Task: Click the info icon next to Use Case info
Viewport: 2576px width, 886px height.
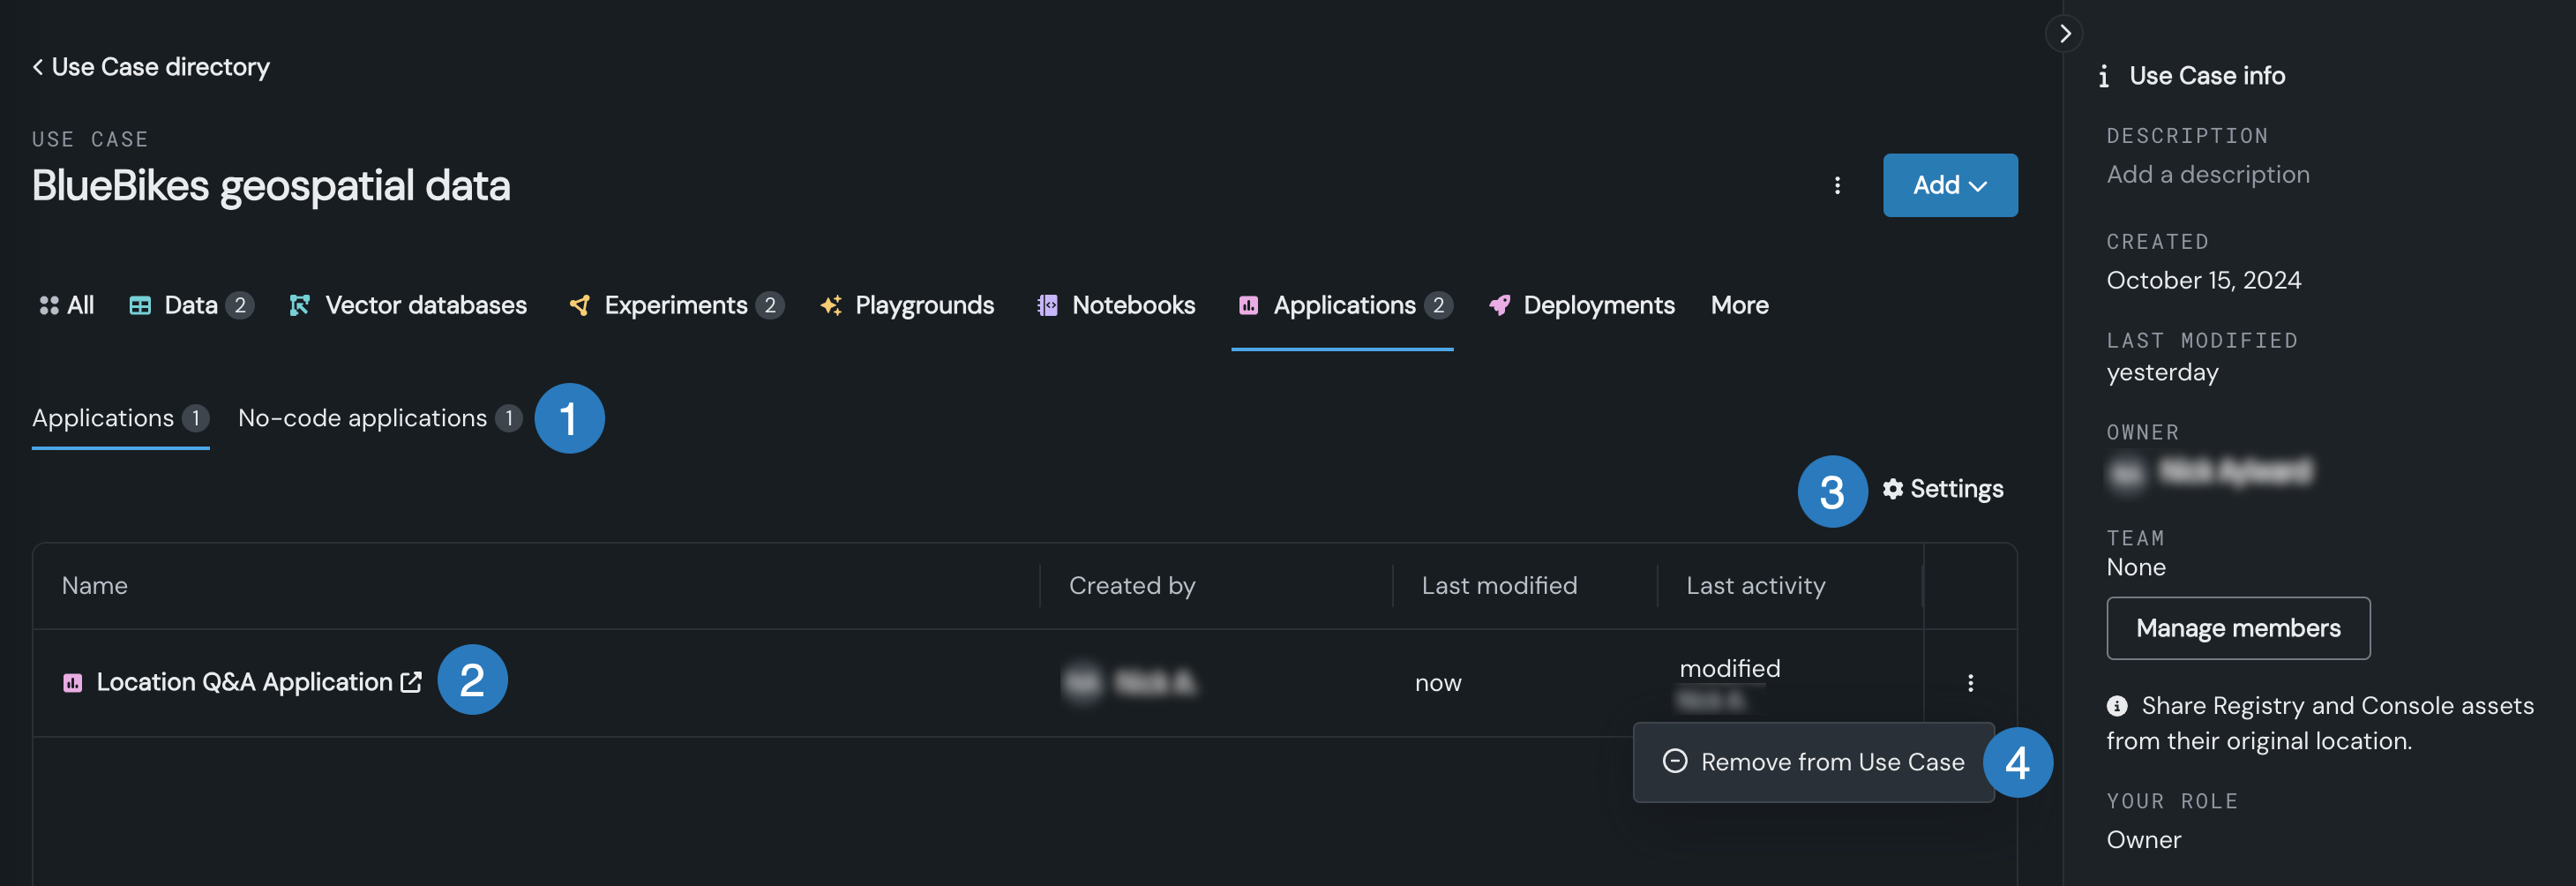Action: pyautogui.click(x=2103, y=76)
